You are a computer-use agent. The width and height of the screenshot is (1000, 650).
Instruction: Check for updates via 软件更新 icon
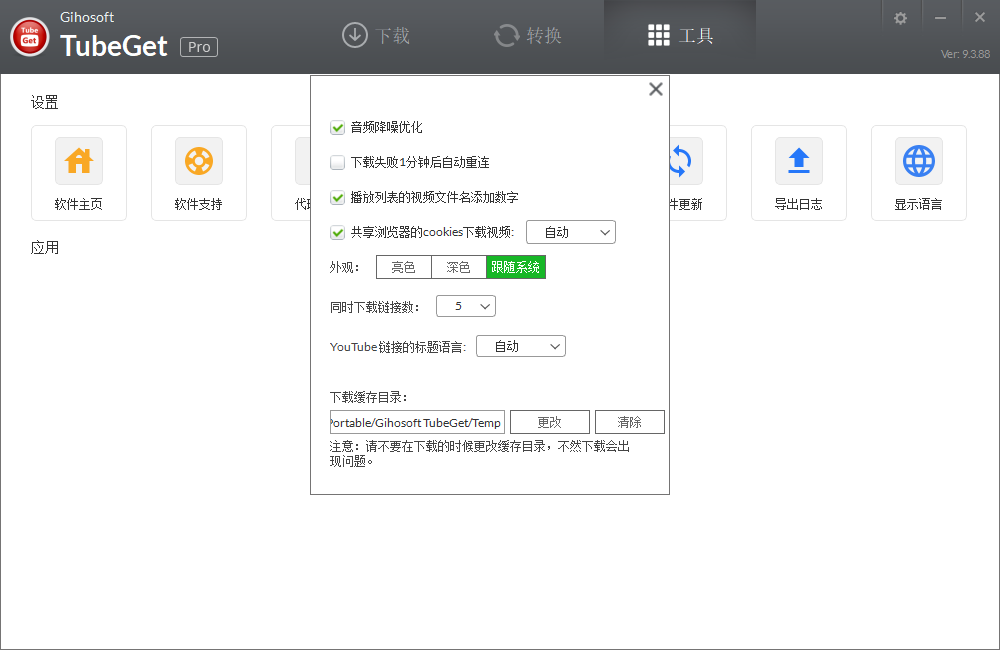[679, 160]
